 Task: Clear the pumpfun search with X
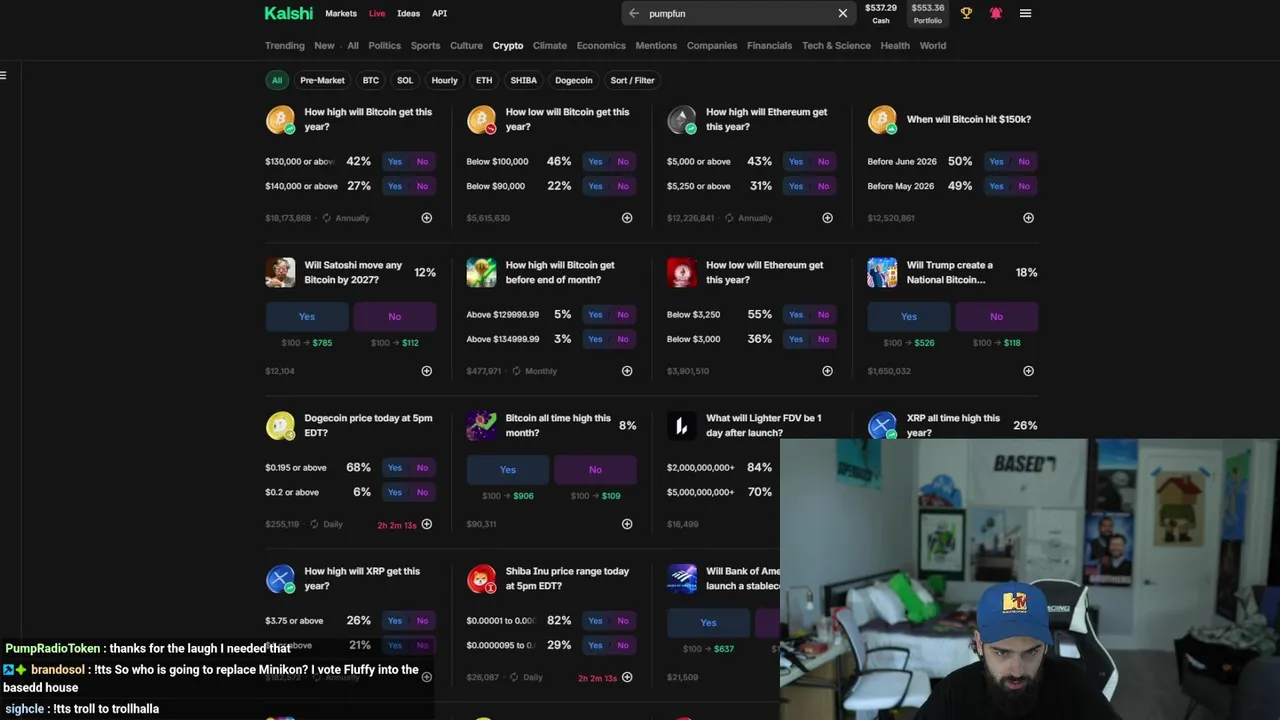[x=843, y=13]
